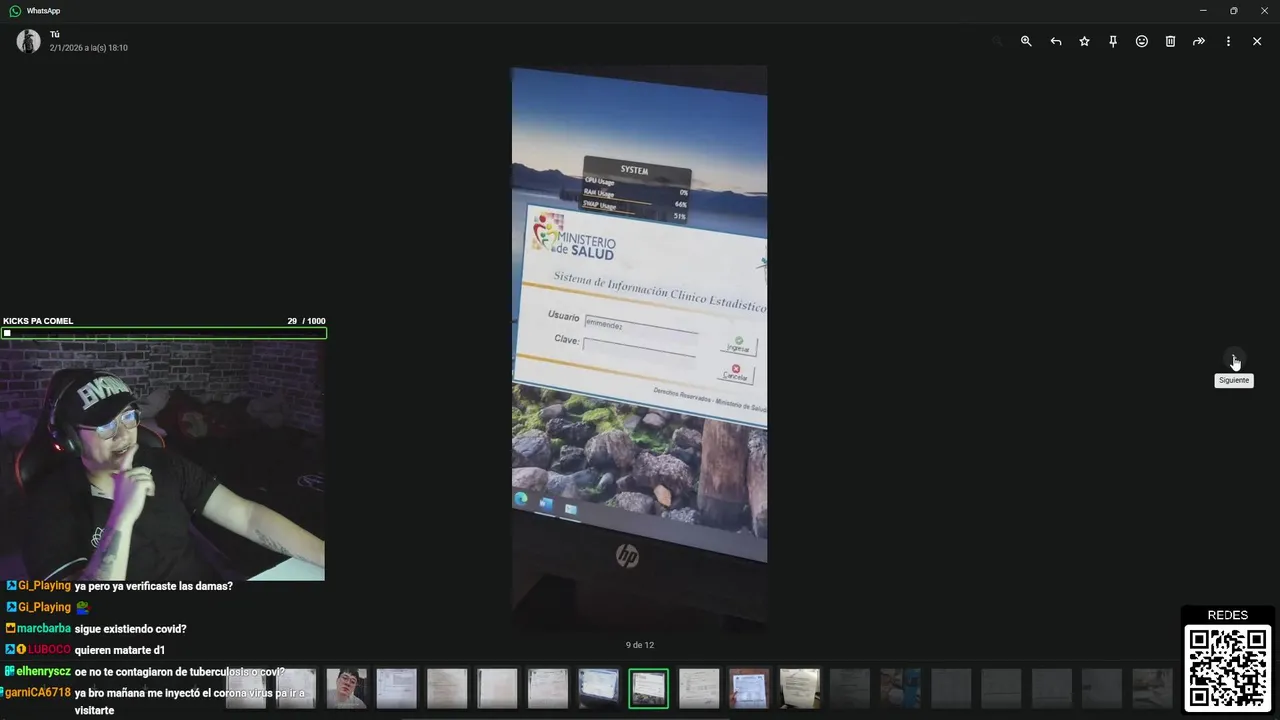
Task: Click the sender name "Tú"
Action: 55,34
